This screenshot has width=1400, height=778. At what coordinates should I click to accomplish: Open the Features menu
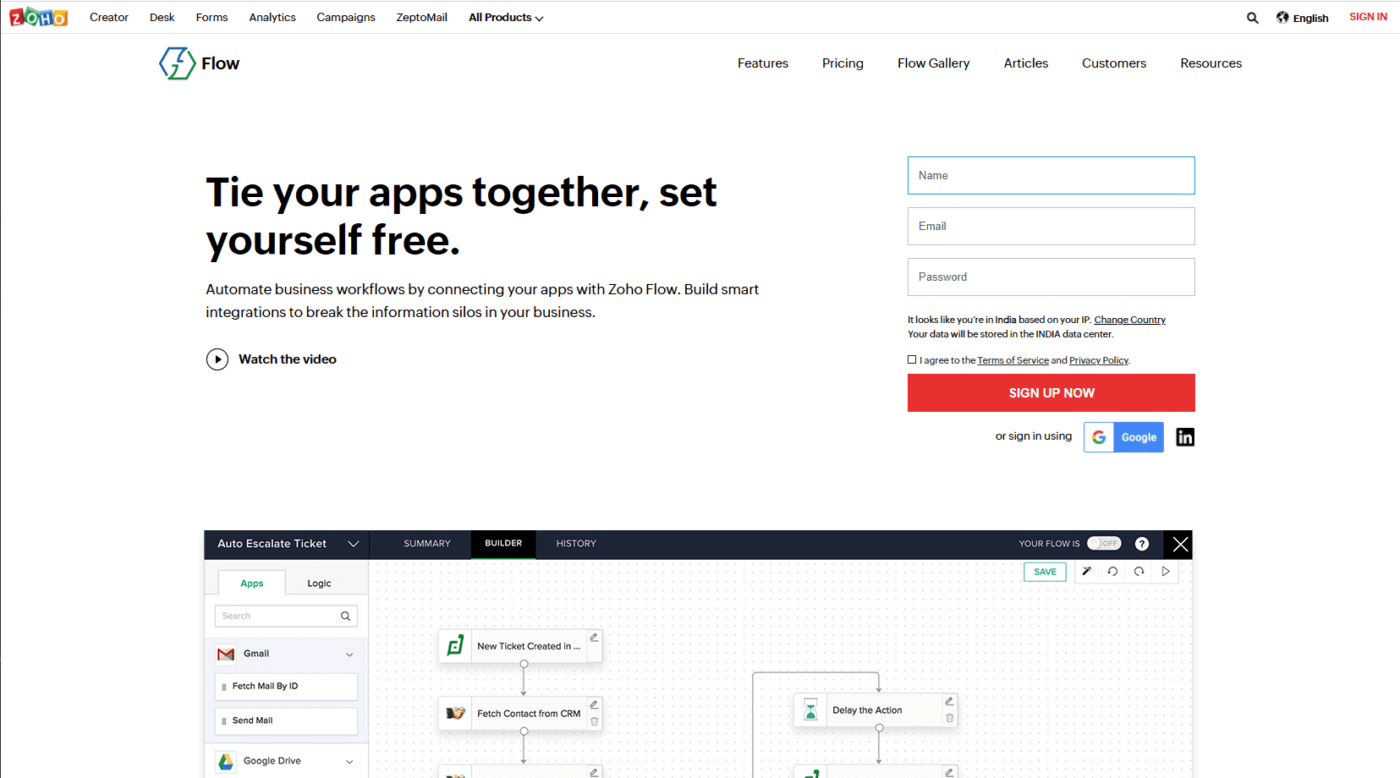(763, 63)
